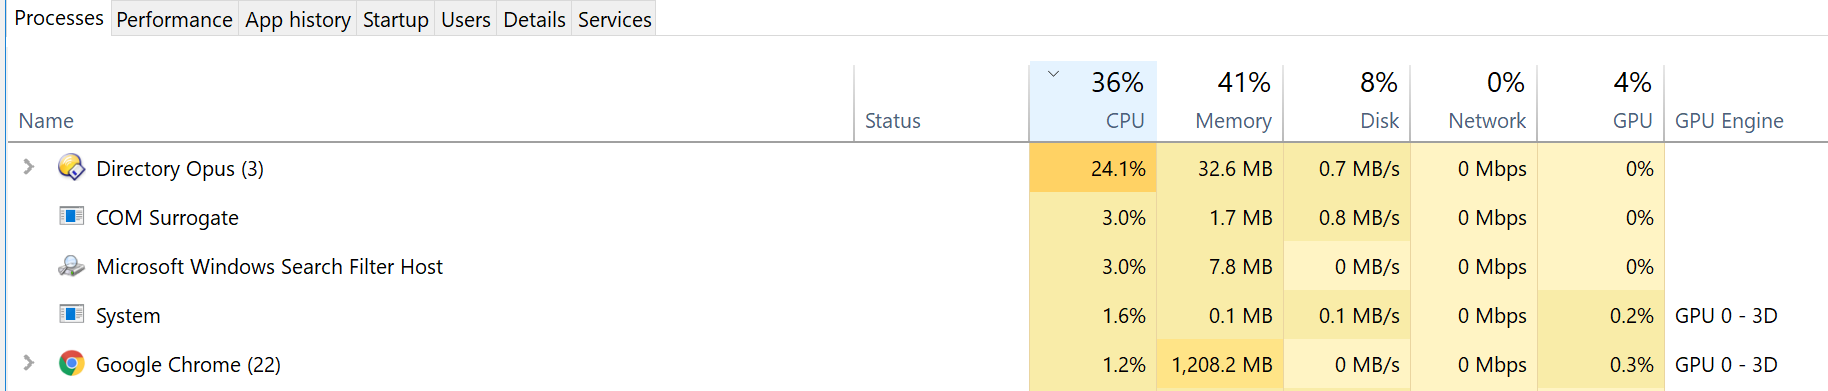The height and width of the screenshot is (391, 1828).
Task: Open the App history tab
Action: (298, 19)
